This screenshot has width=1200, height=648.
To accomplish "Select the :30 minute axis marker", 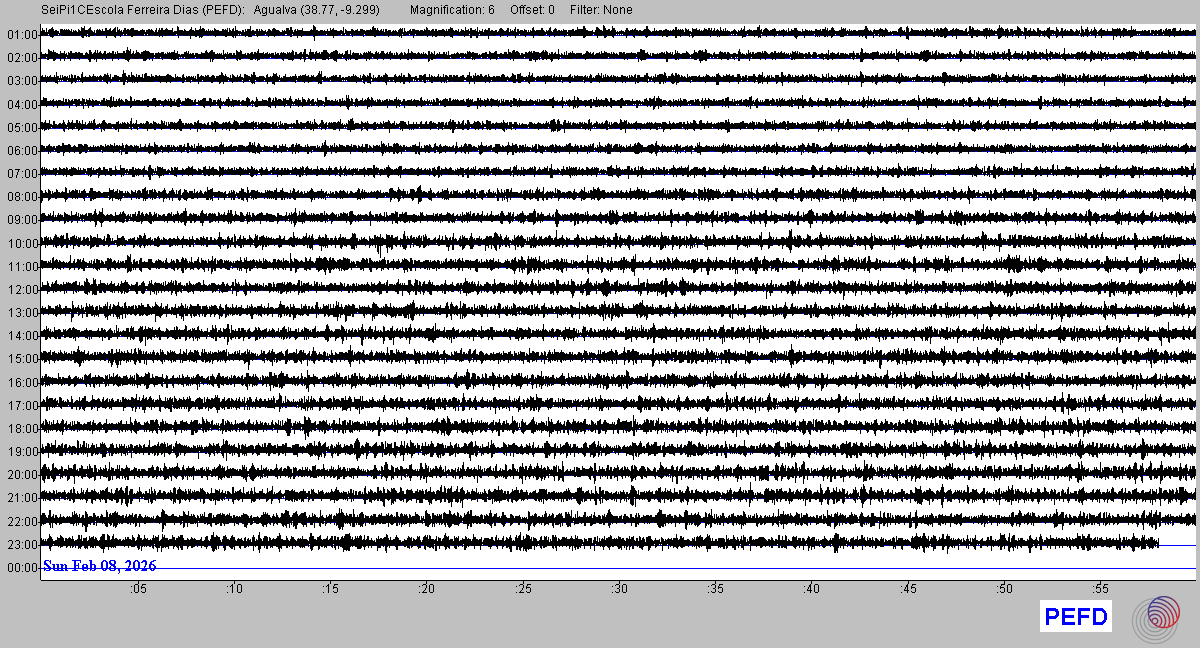I will 619,589.
